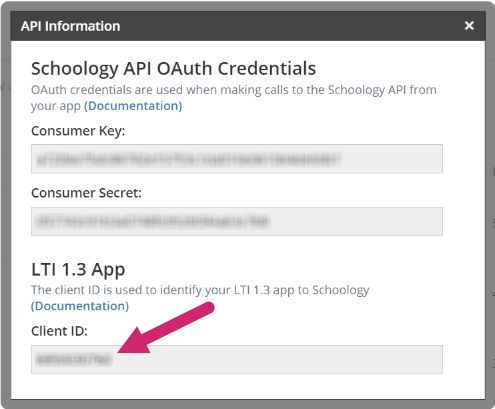Click the dark dialog title bar

point(248,26)
